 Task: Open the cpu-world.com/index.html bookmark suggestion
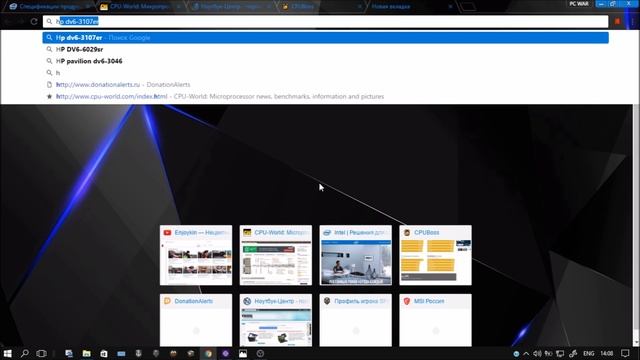point(325,96)
